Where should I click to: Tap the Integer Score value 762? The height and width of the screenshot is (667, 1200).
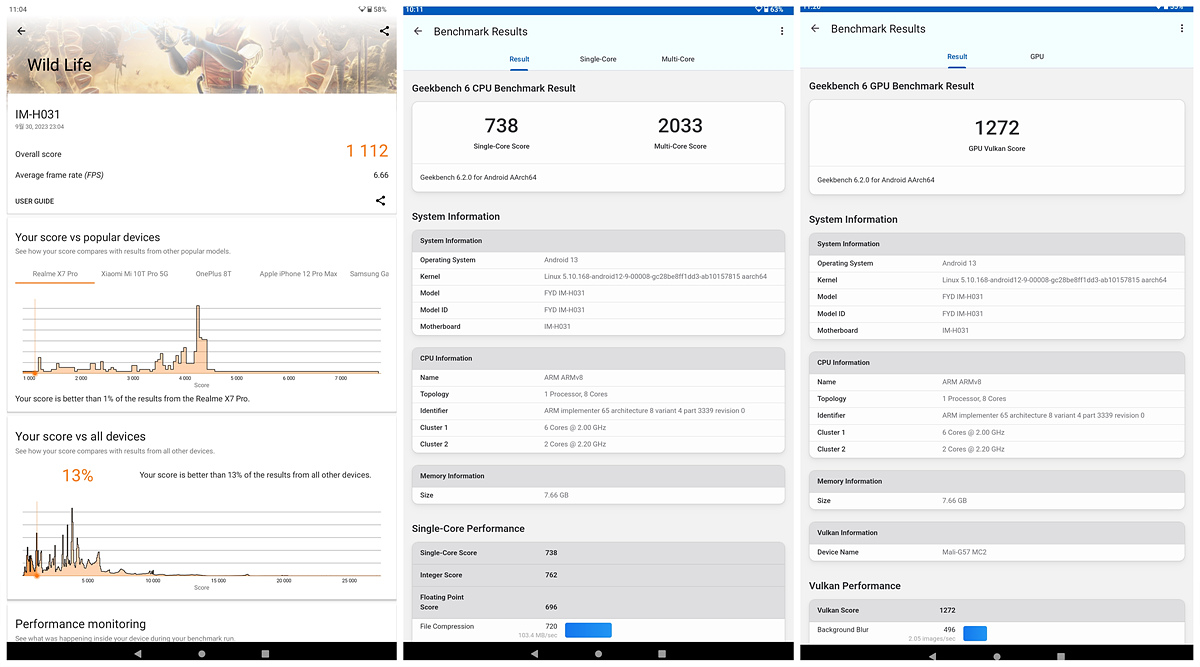click(x=551, y=575)
